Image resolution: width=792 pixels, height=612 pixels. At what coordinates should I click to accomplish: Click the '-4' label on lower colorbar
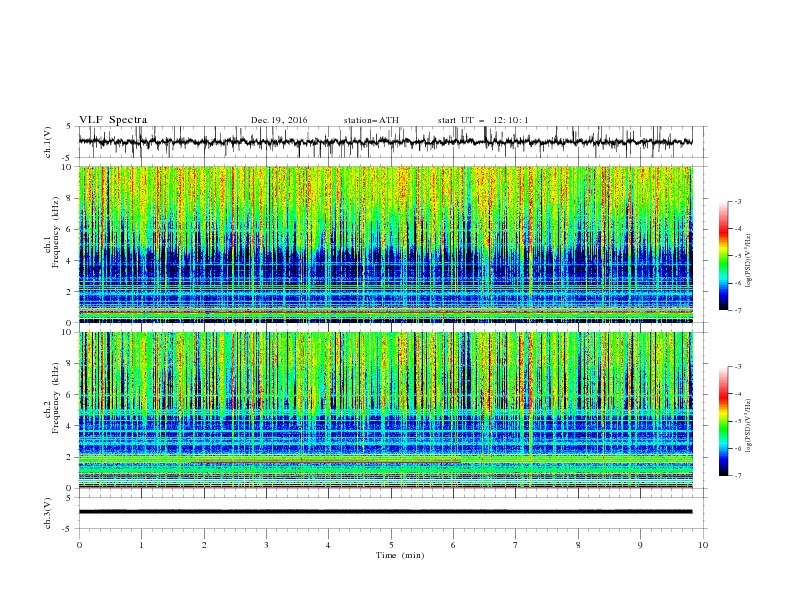coord(738,394)
